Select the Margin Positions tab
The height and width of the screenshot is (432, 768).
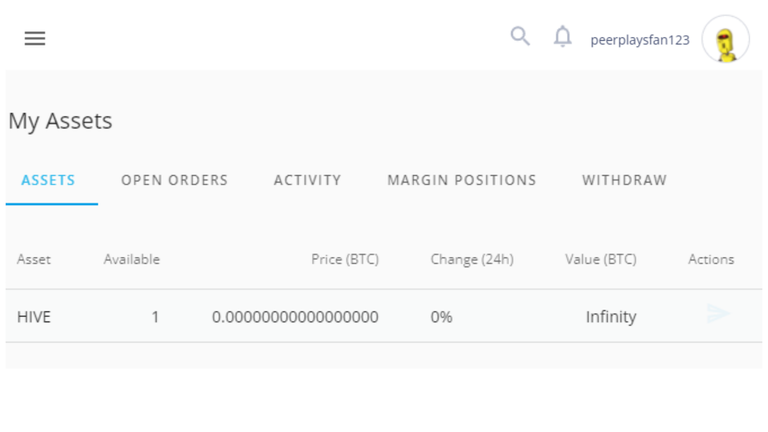point(462,180)
